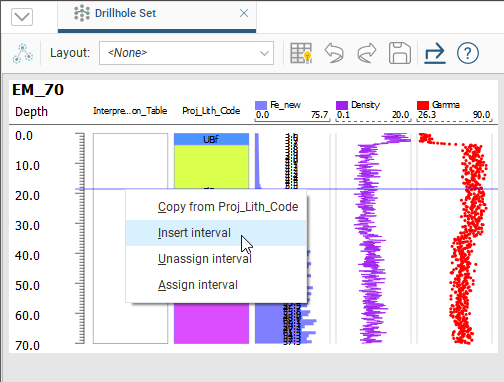Open the Layout dropdown showing <None>
504x382 pixels.
[x=186, y=53]
